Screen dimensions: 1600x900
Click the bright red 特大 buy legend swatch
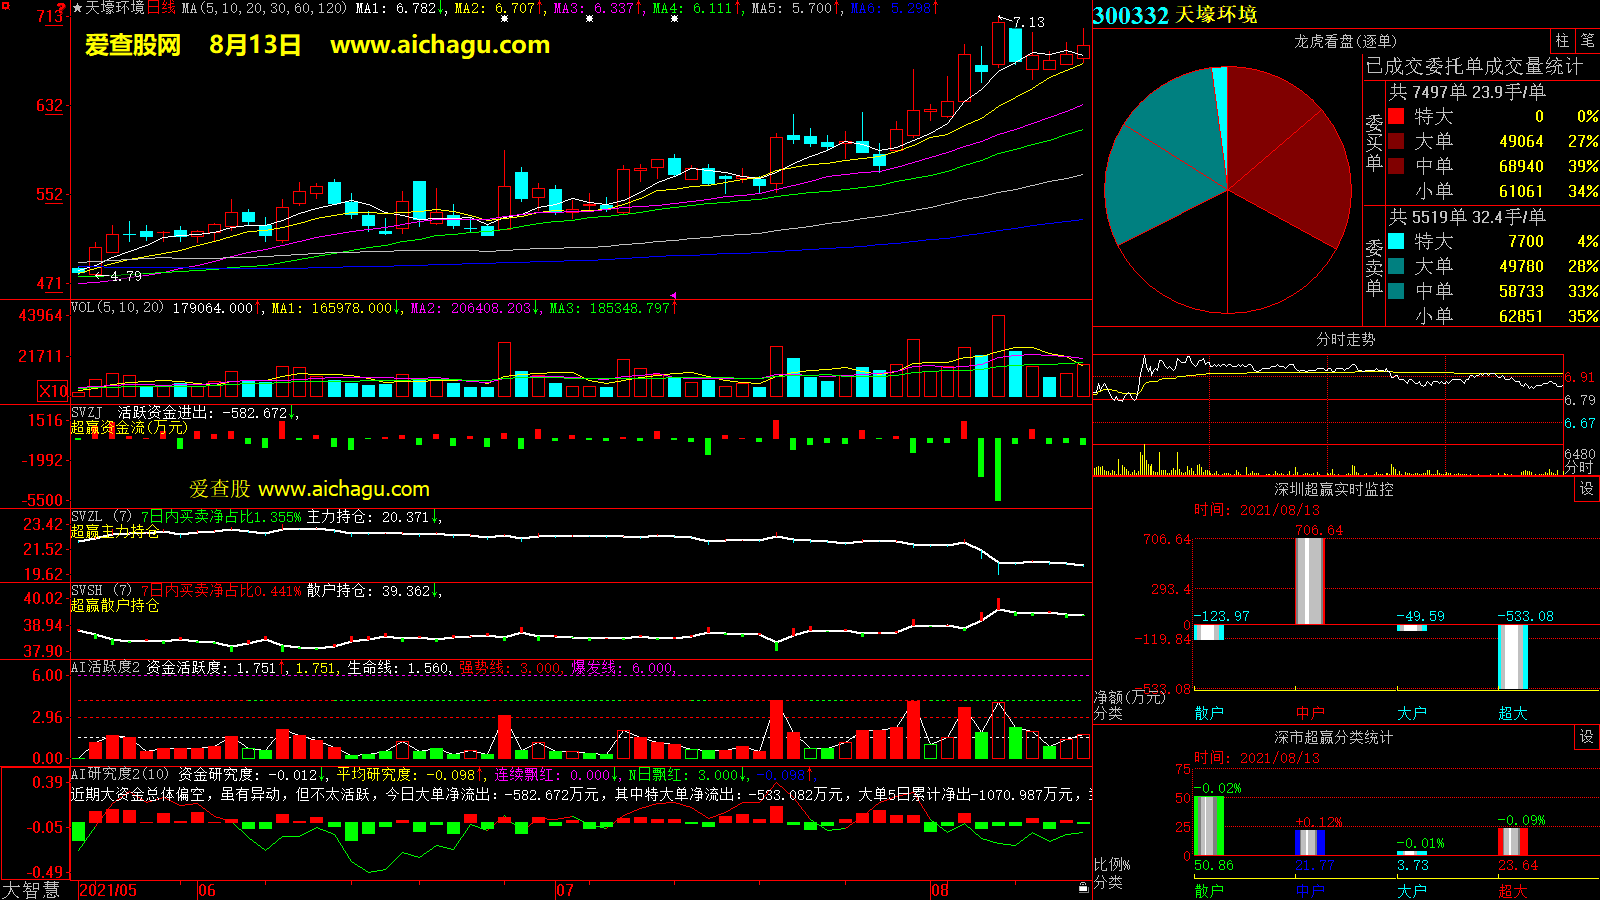(x=1396, y=116)
